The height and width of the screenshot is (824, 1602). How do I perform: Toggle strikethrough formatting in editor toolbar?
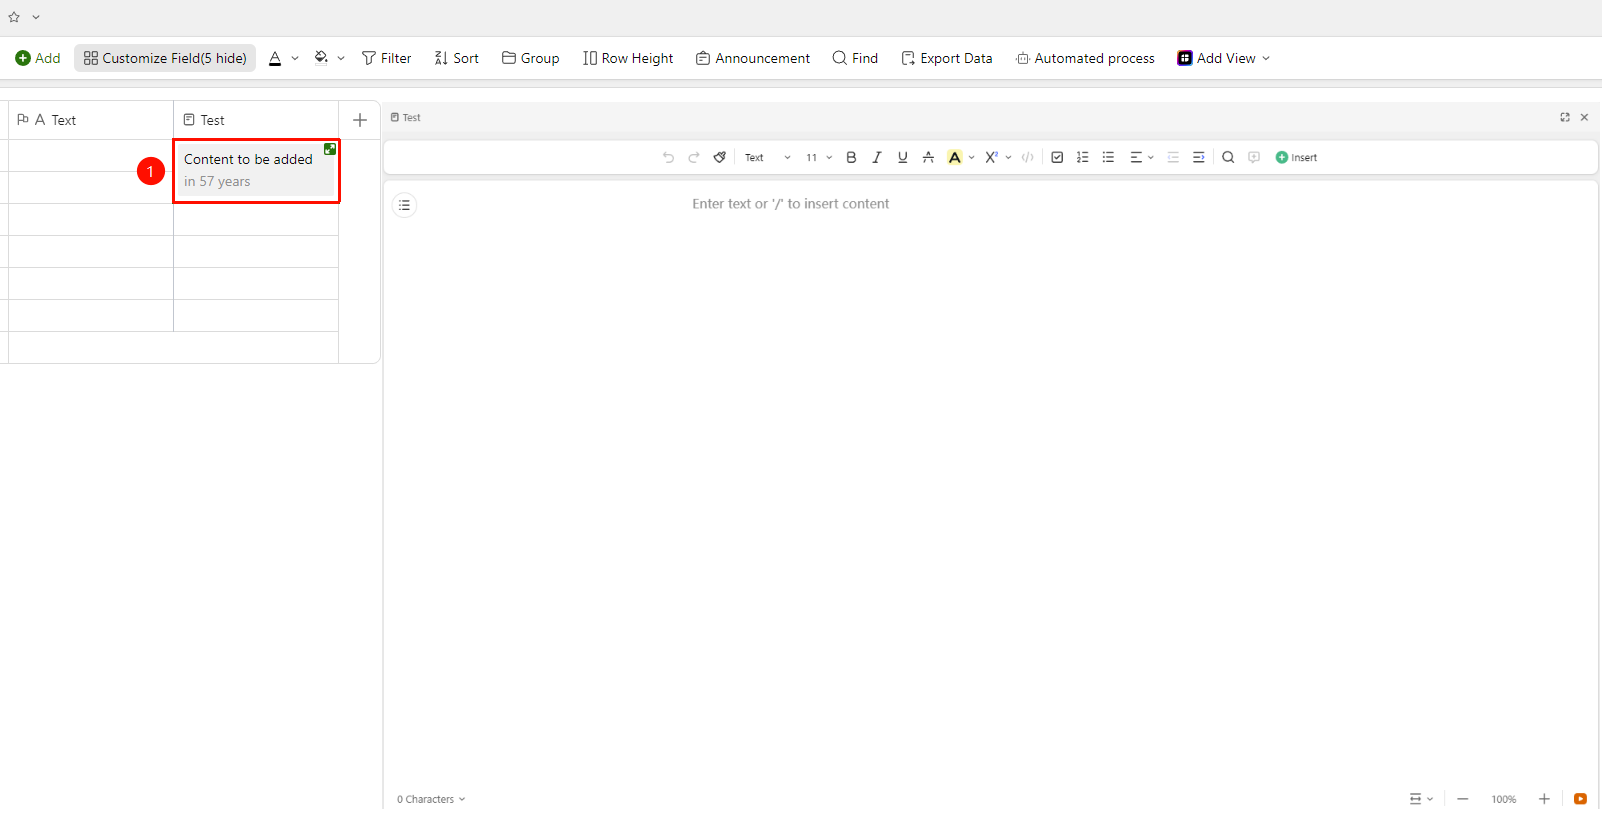coord(928,157)
